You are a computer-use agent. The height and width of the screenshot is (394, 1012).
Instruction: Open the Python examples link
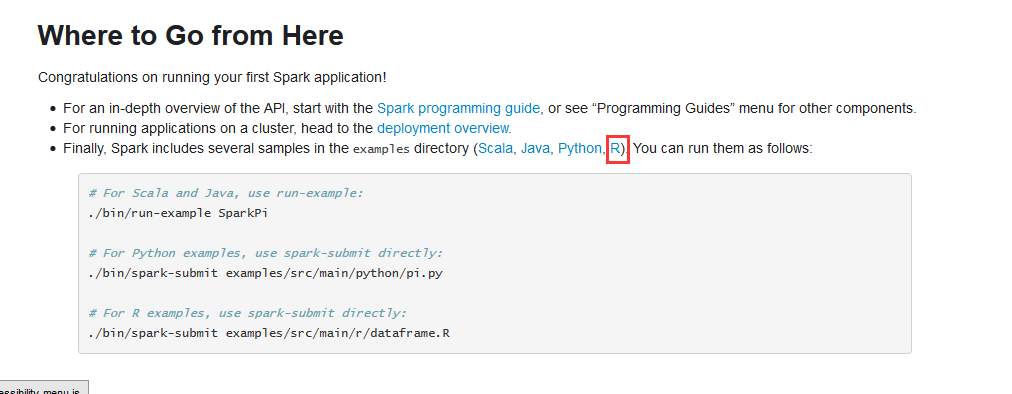click(x=580, y=149)
